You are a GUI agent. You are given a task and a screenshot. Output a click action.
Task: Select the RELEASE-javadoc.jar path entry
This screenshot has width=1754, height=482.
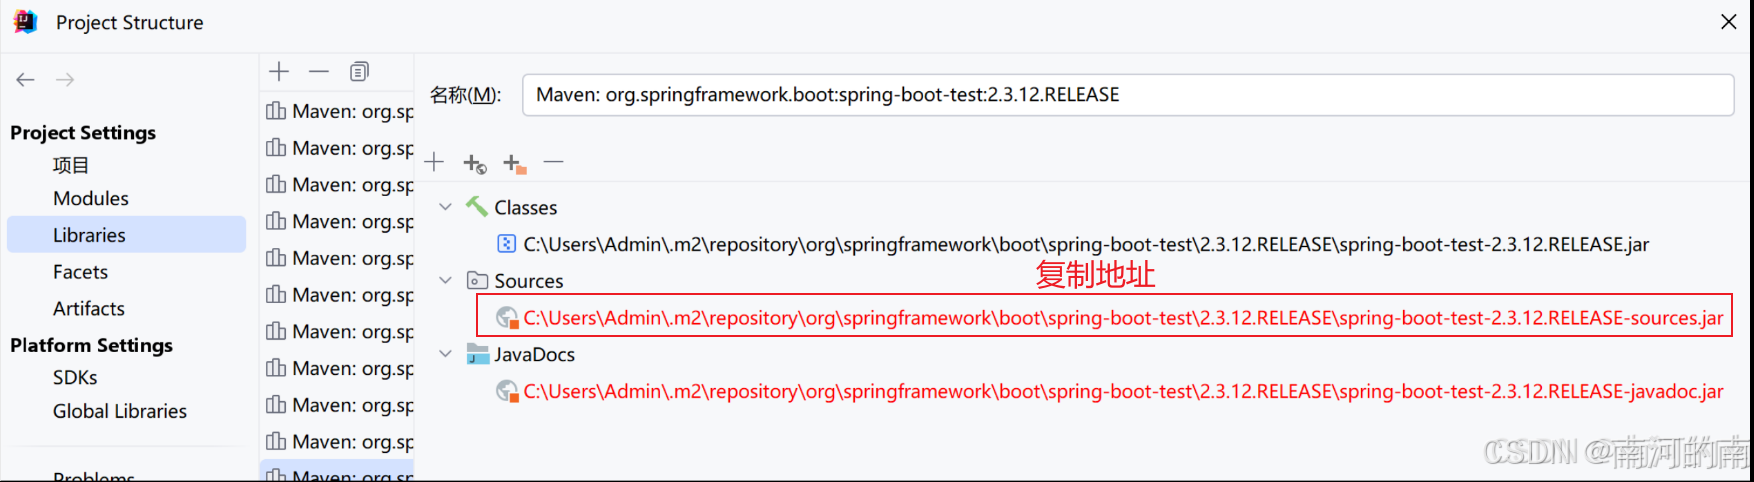click(1123, 391)
